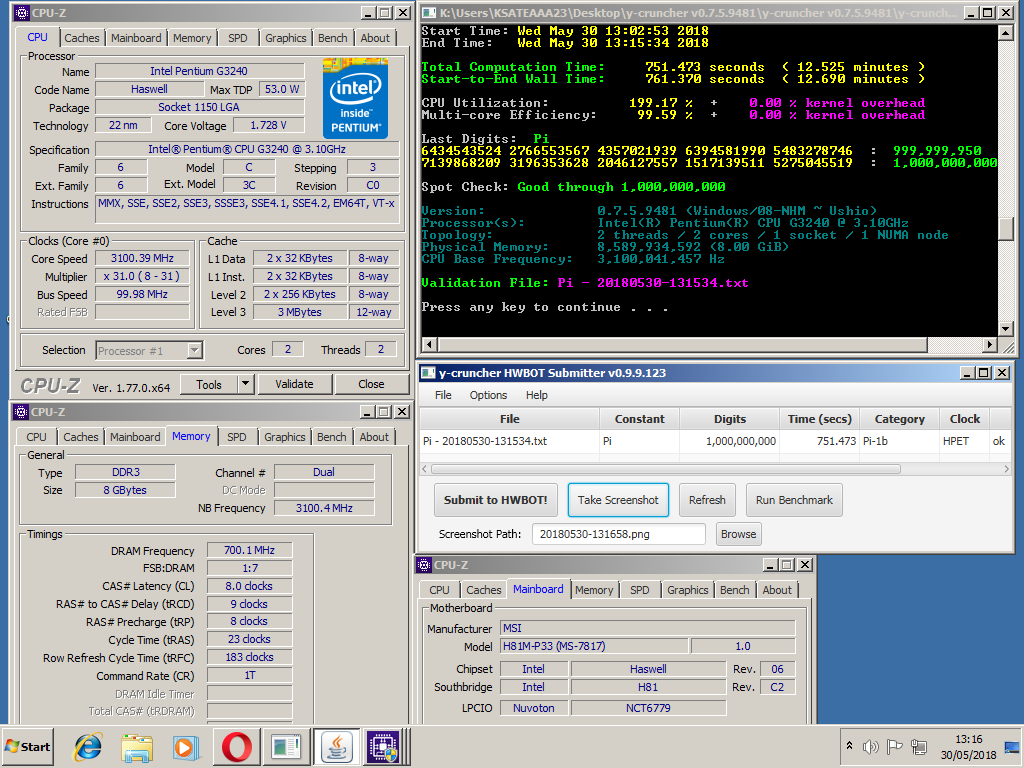Click the CPU-Z Mainboard window title icon
Screen dimensions: 1024x768
click(x=424, y=565)
